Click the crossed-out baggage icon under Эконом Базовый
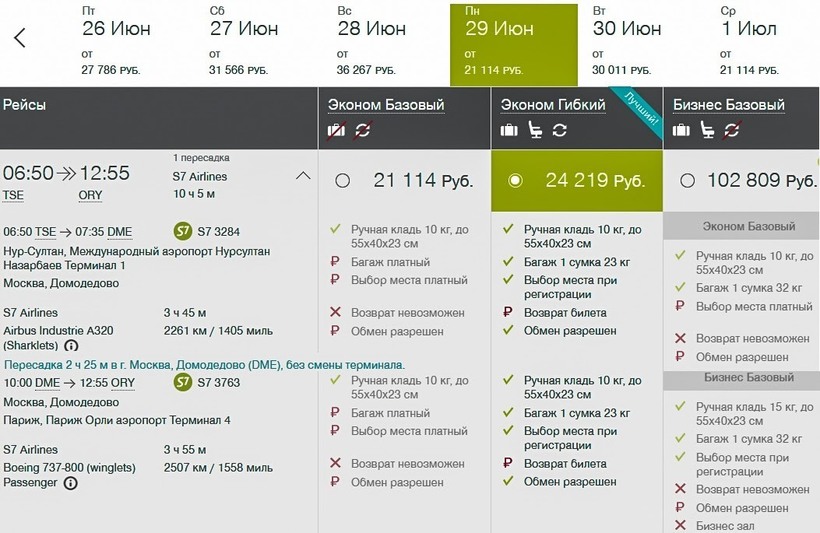The height and width of the screenshot is (533, 820). click(x=336, y=130)
